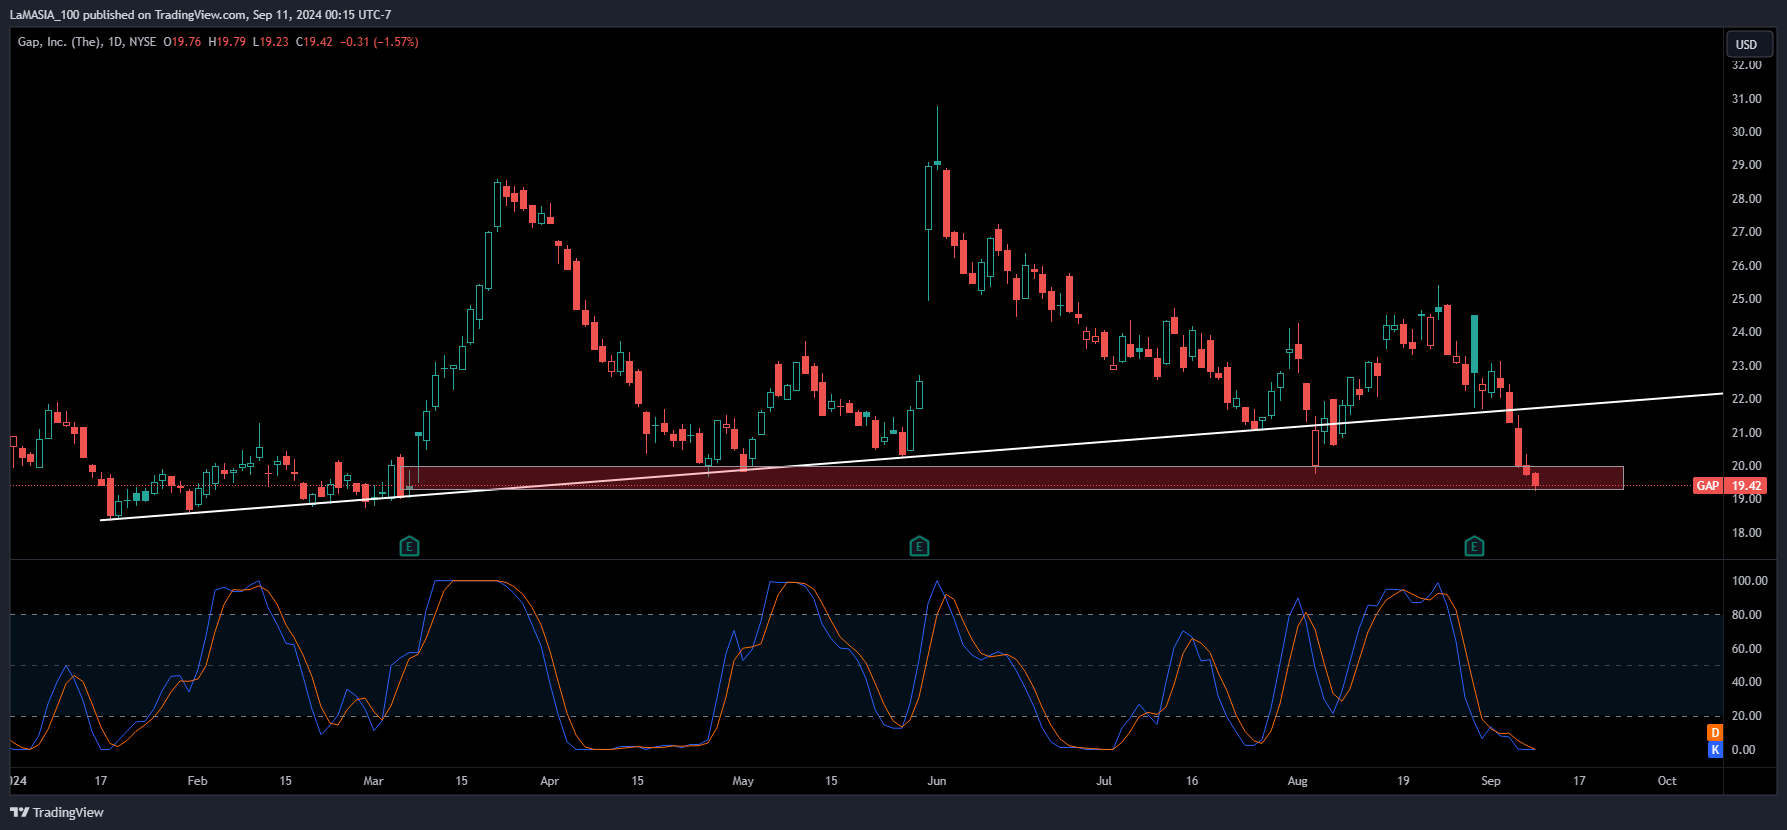The image size is (1787, 830).
Task: Click the June earnings E marker
Action: (919, 546)
